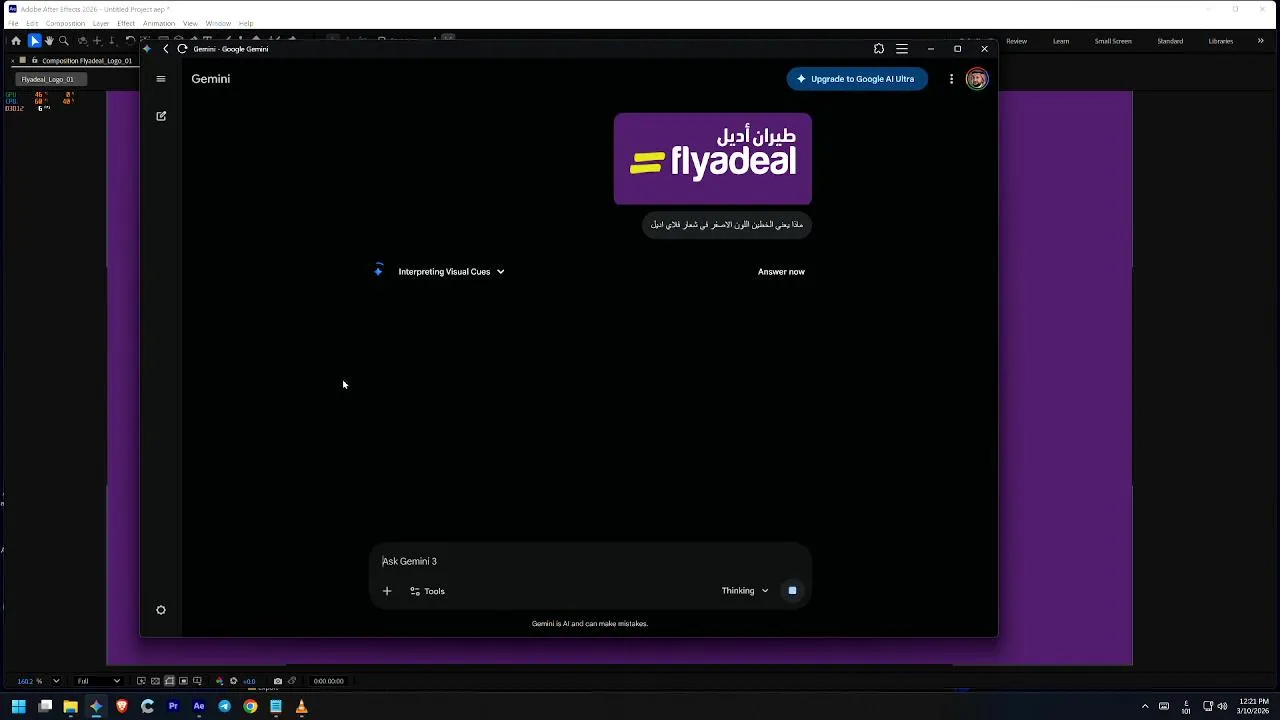
Task: Start a new chat in Gemini
Action: pos(161,116)
